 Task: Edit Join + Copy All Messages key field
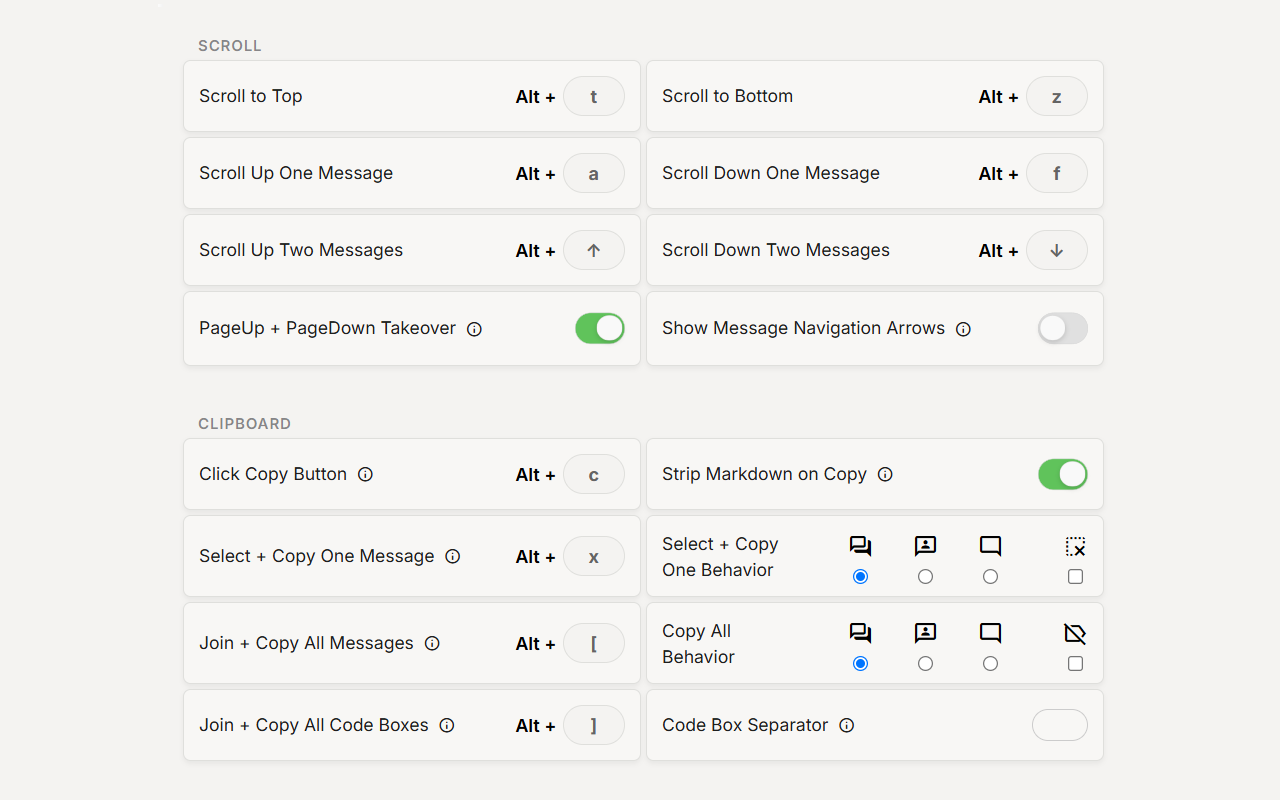point(594,644)
